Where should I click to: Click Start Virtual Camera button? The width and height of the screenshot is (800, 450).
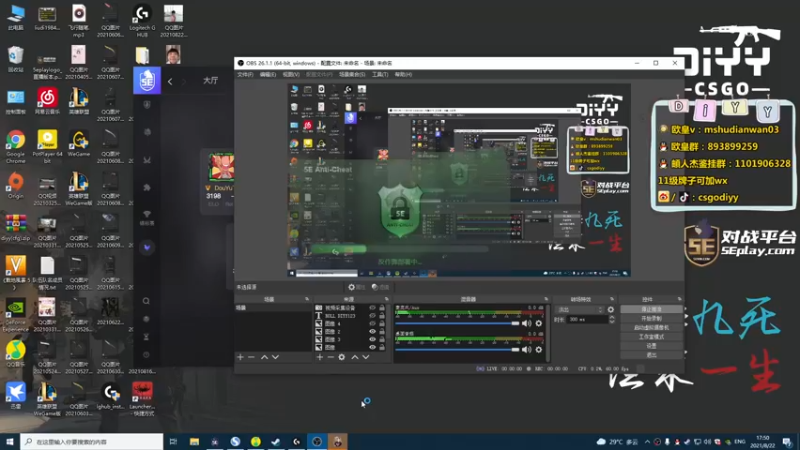point(652,328)
